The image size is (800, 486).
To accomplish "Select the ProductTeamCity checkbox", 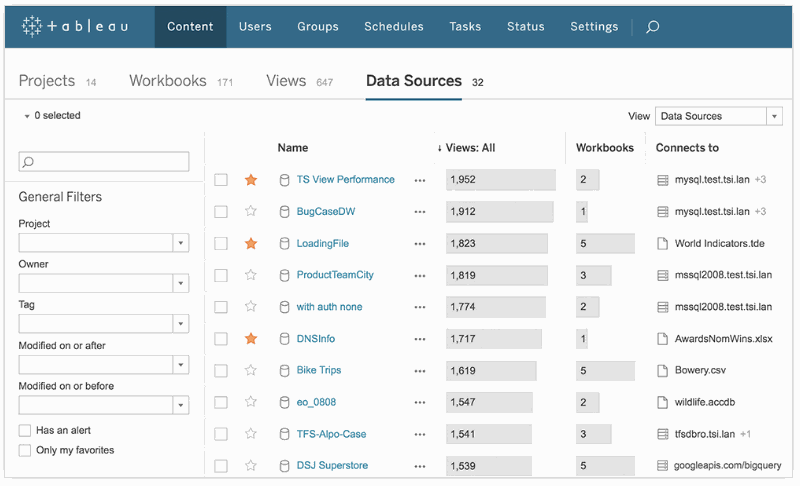I will pos(221,275).
